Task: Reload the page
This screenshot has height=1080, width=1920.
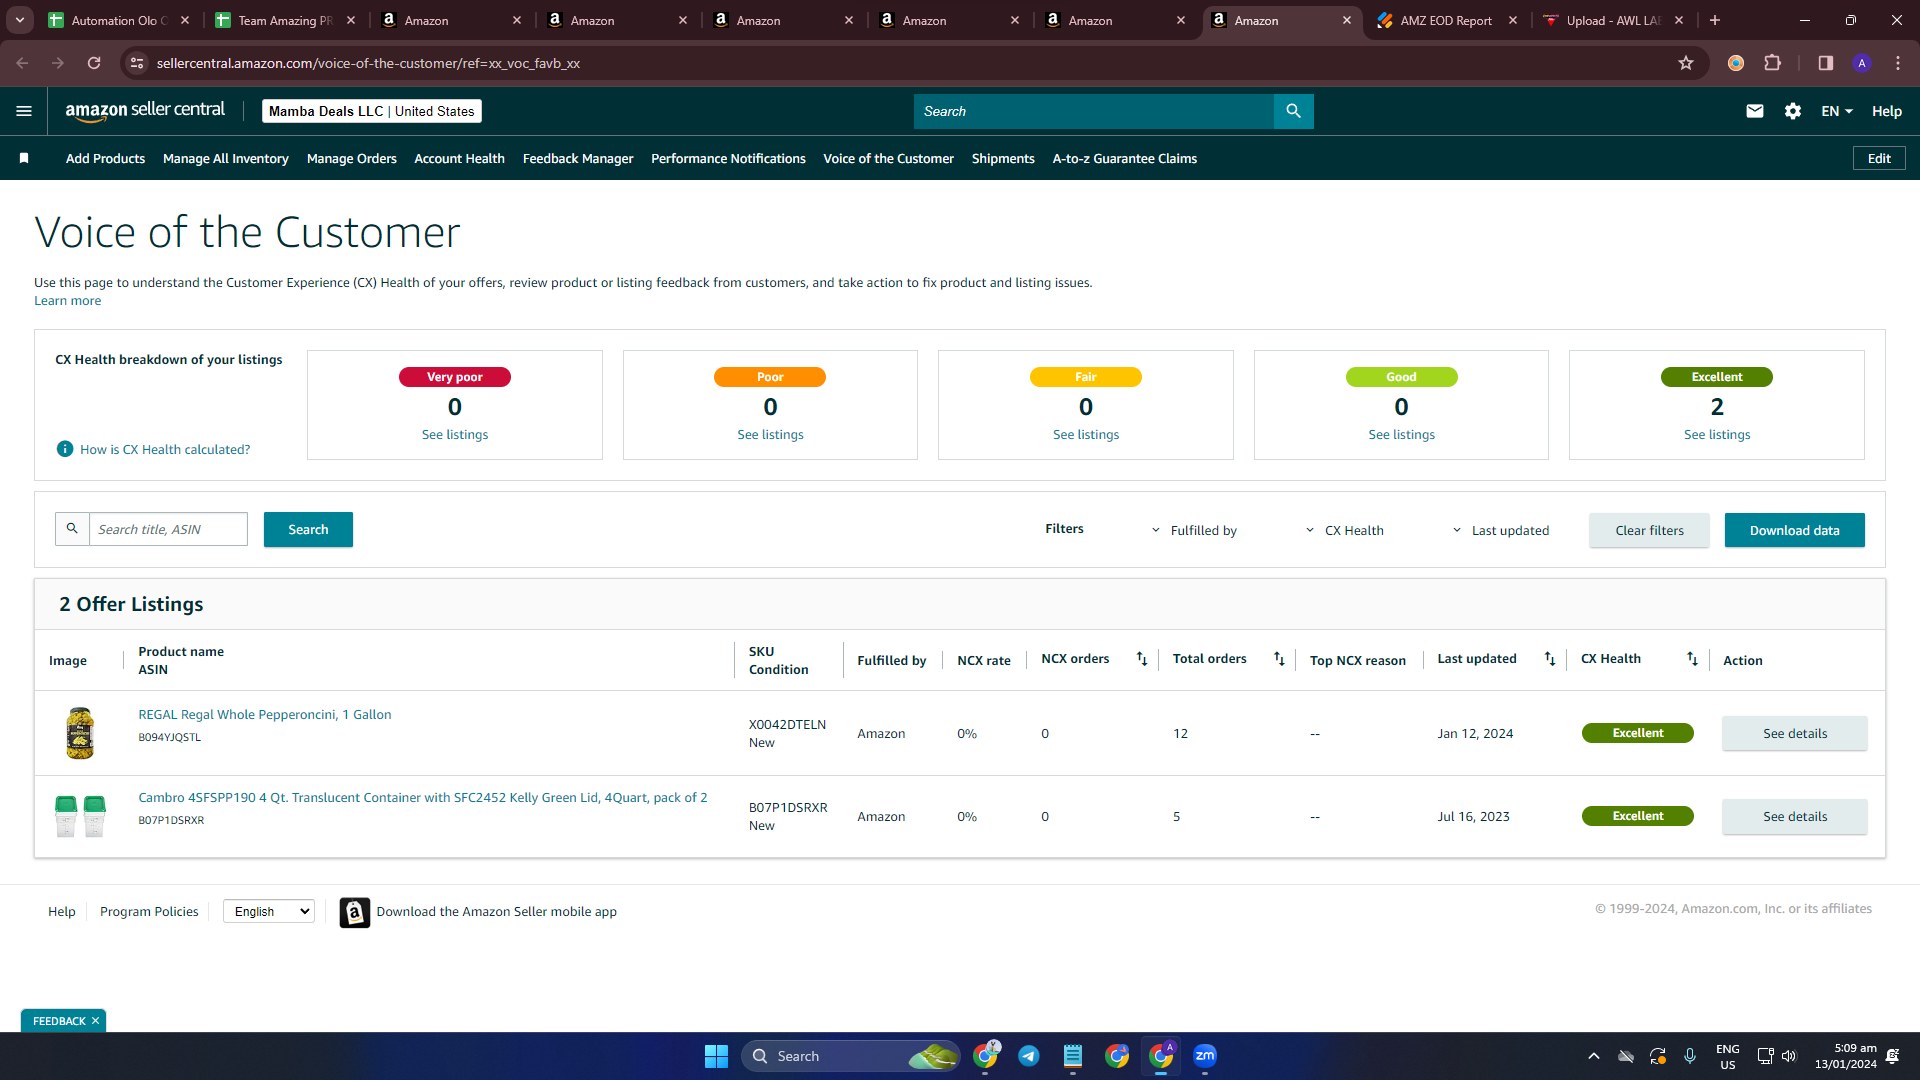Action: [94, 63]
